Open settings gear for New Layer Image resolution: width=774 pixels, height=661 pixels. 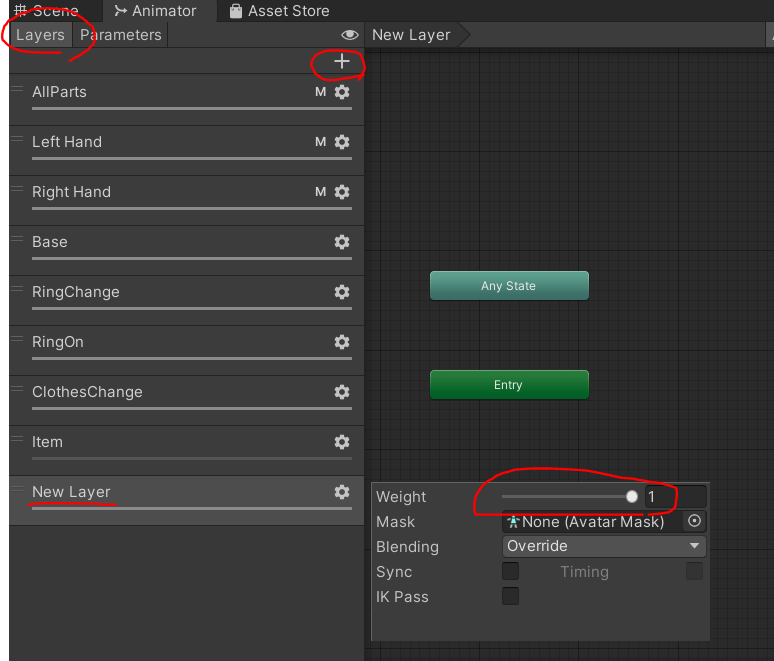[342, 492]
